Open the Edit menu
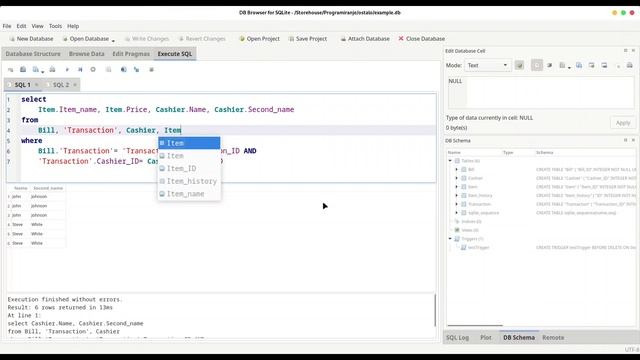The height and width of the screenshot is (360, 640). pyautogui.click(x=21, y=26)
